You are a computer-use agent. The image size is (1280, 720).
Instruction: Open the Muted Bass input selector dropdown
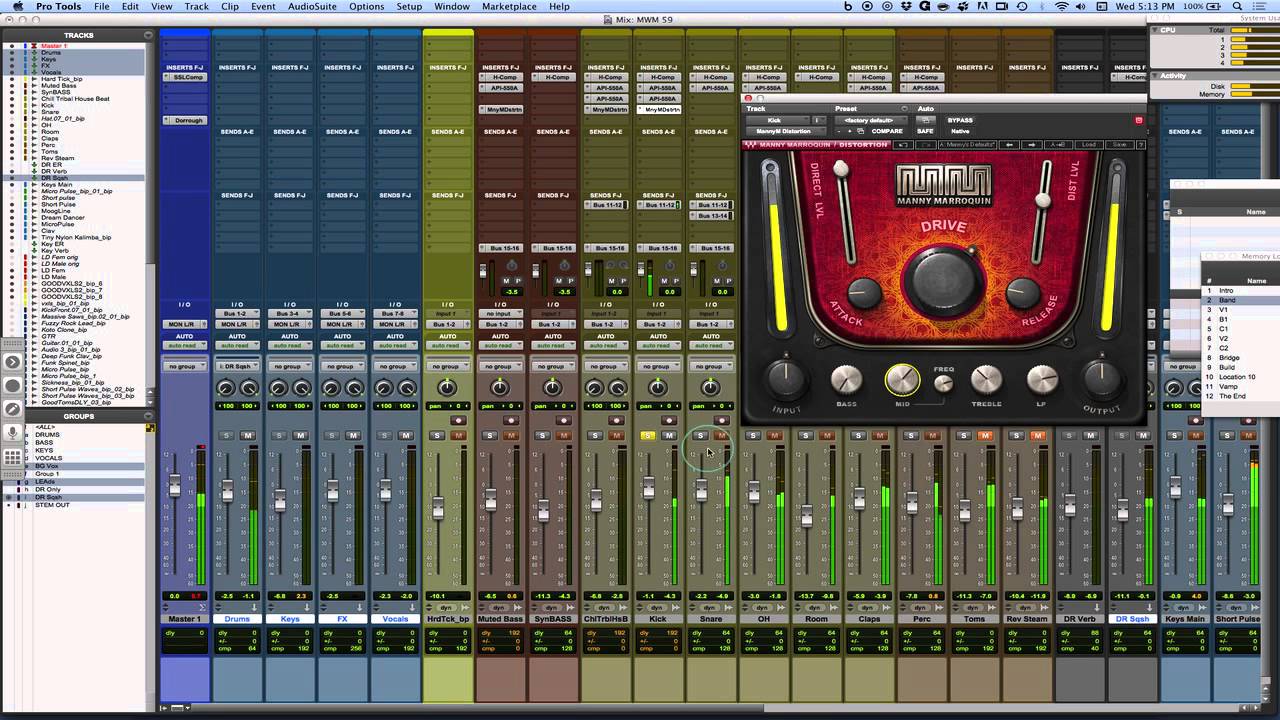pos(500,314)
